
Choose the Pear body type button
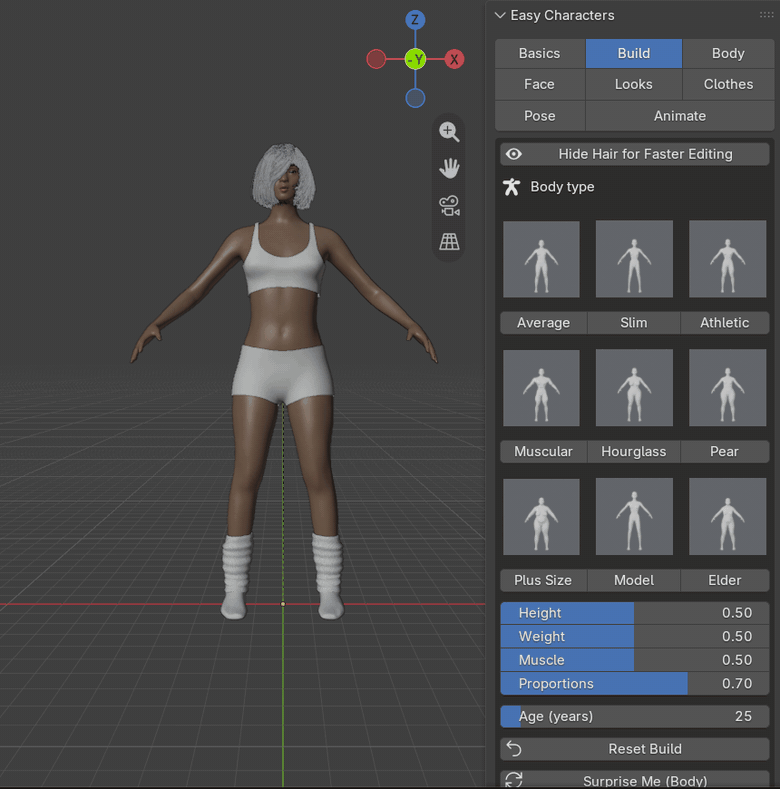click(725, 451)
